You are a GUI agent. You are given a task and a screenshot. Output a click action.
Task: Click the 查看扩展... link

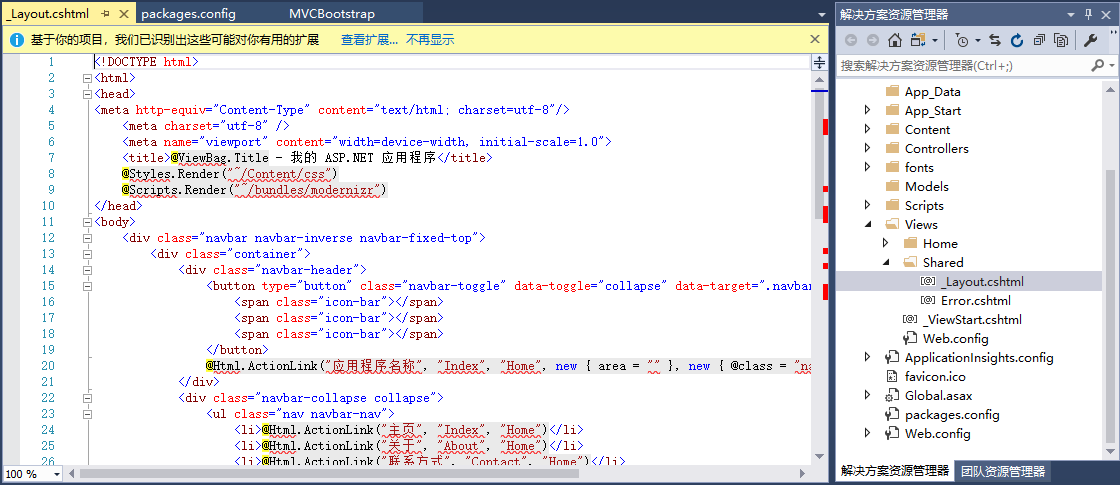pos(369,40)
